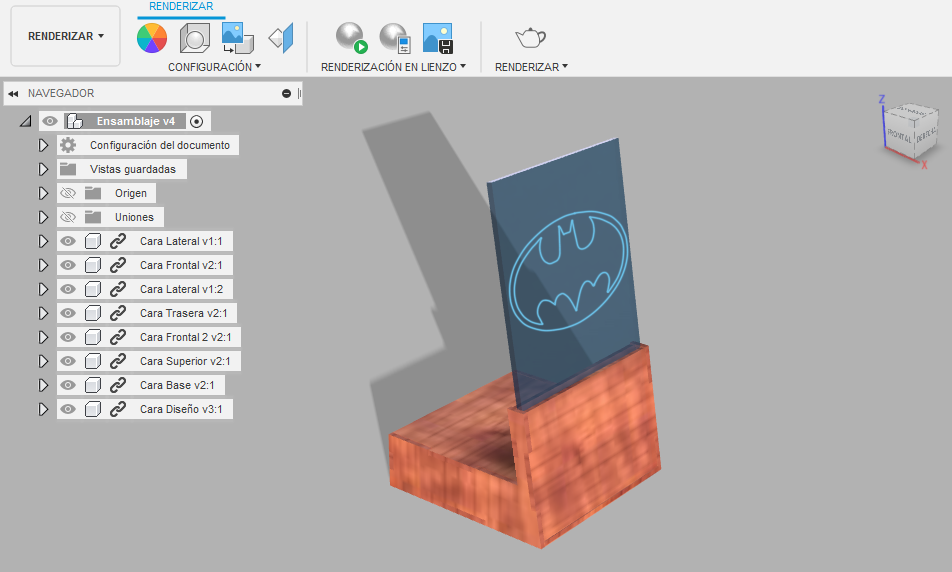The width and height of the screenshot is (952, 572).
Task: Click link chain icon of Cara Base v2:1
Action: pyautogui.click(x=118, y=385)
